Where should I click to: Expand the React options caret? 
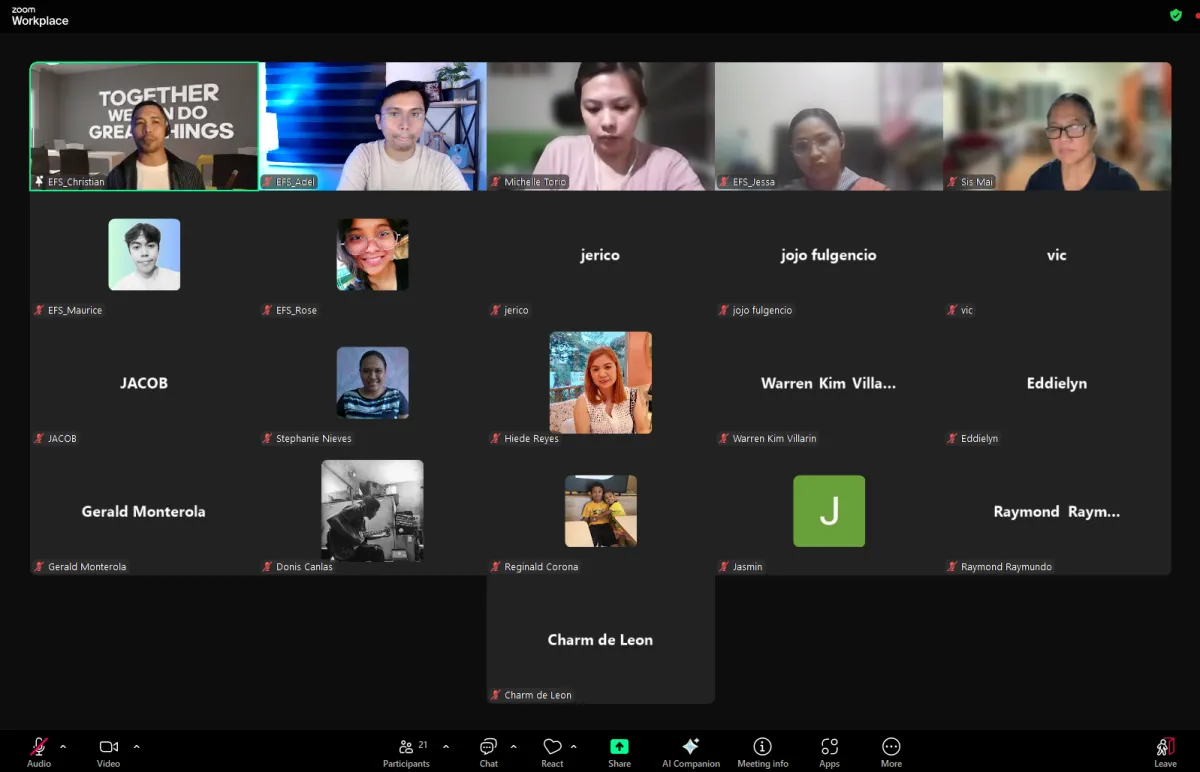click(x=573, y=746)
